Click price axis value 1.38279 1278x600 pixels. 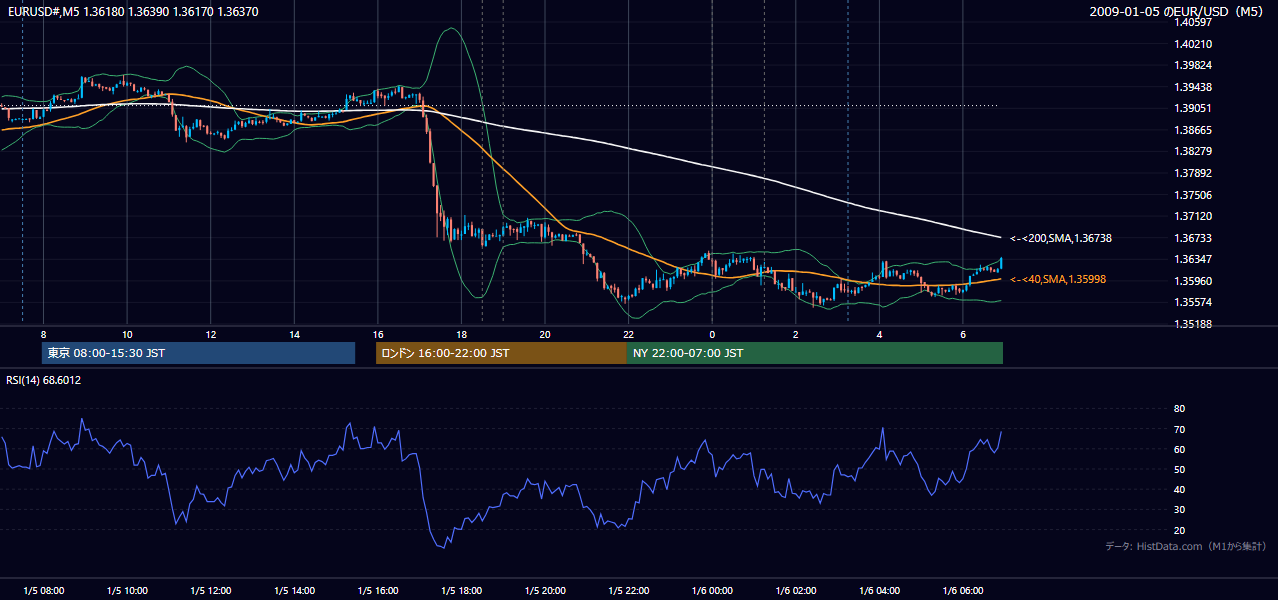(x=1193, y=151)
